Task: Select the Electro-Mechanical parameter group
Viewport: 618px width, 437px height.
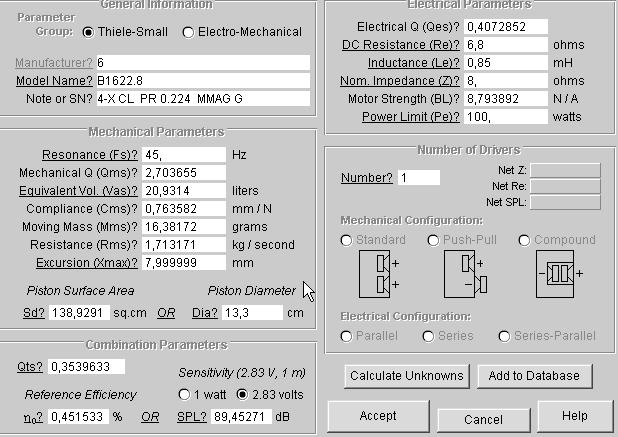Action: [x=188, y=32]
